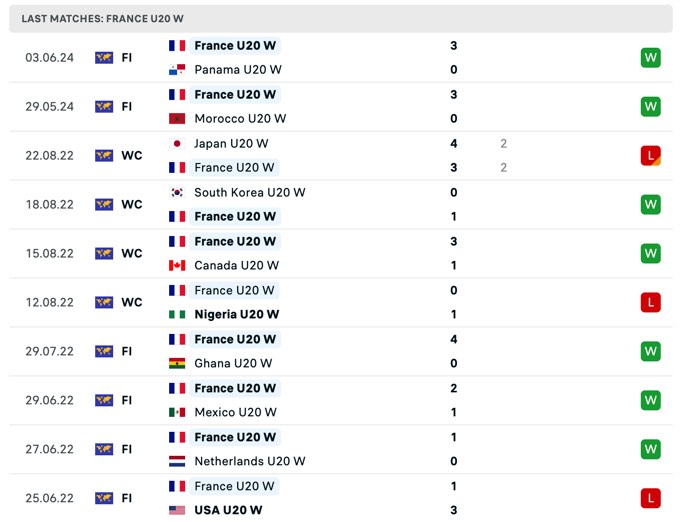Image resolution: width=684 pixels, height=522 pixels.
Task: Select the WC competition label for 18.08.22
Action: 132,205
